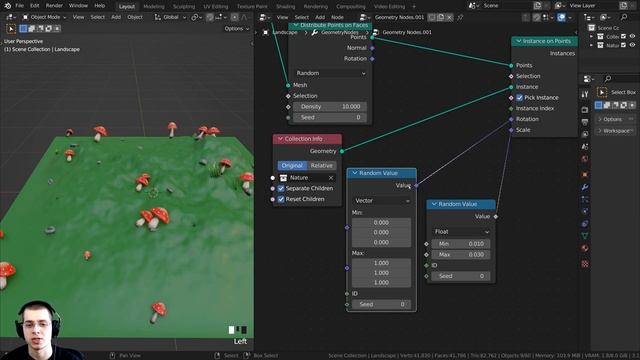Switch to the Shading workspace tab

coord(285,7)
